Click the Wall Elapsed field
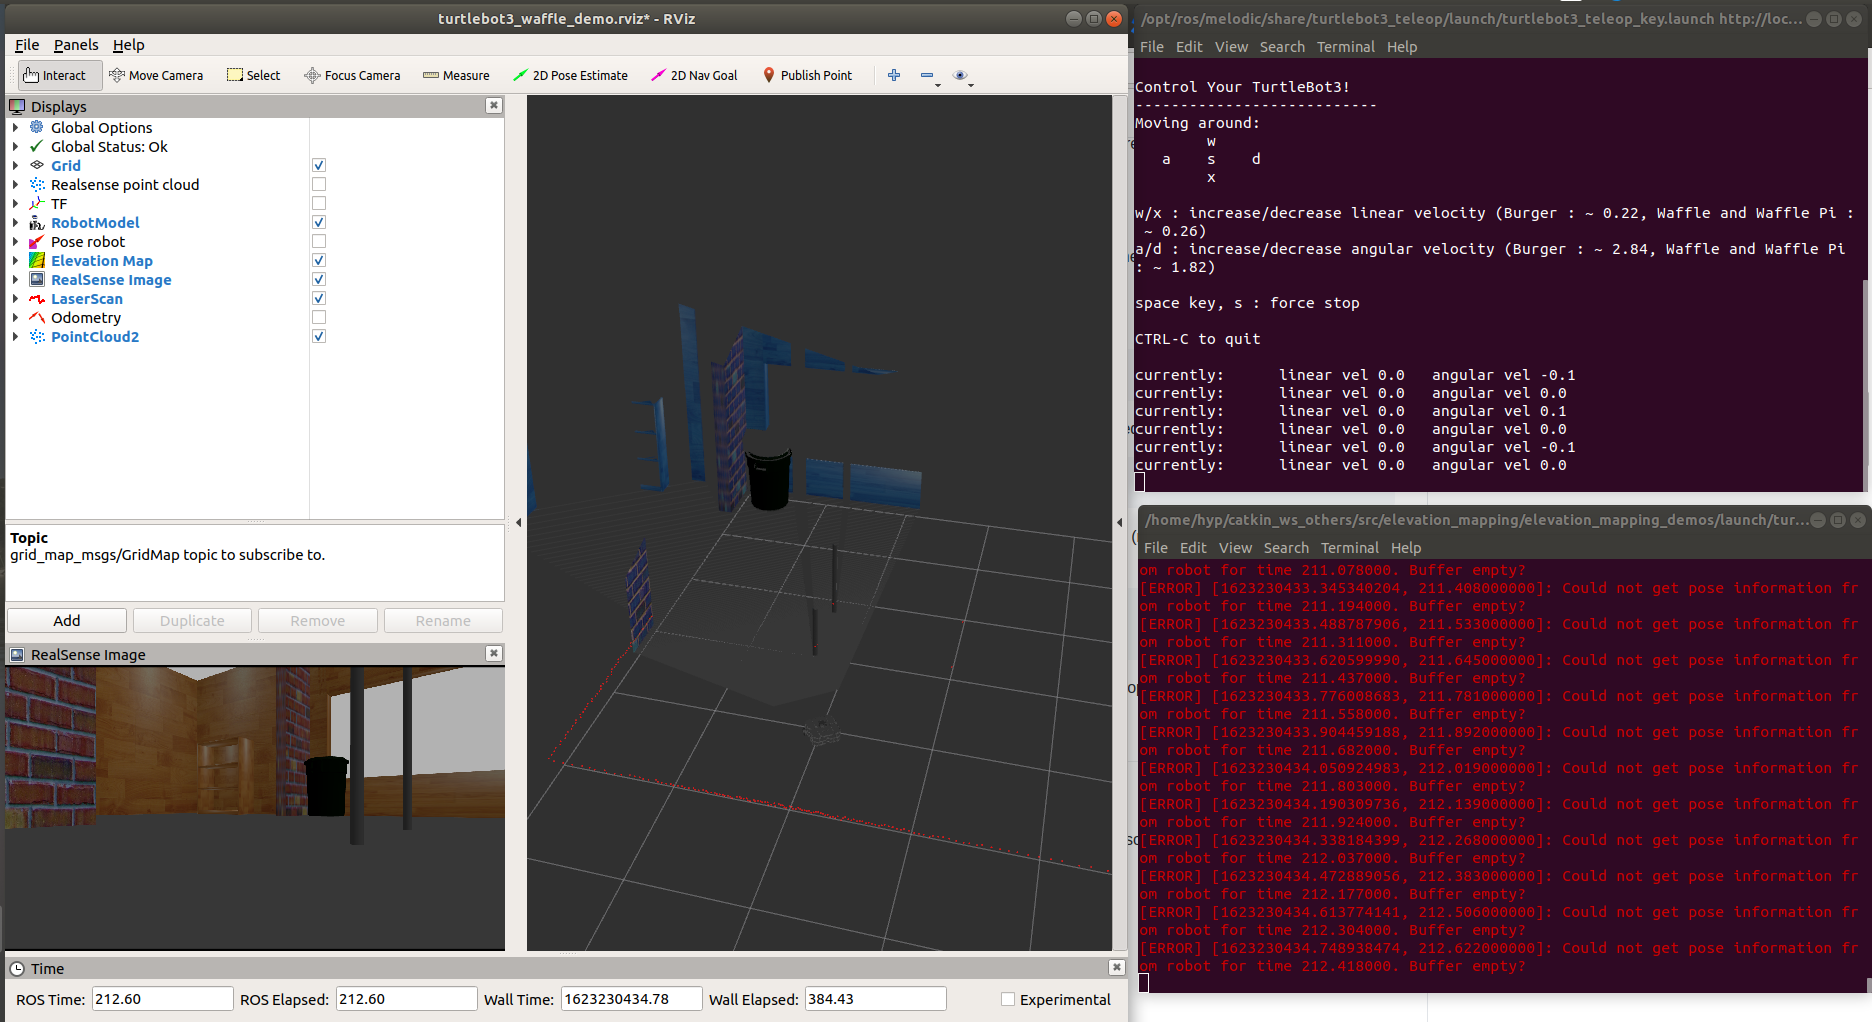The height and width of the screenshot is (1022, 1872). pos(875,999)
